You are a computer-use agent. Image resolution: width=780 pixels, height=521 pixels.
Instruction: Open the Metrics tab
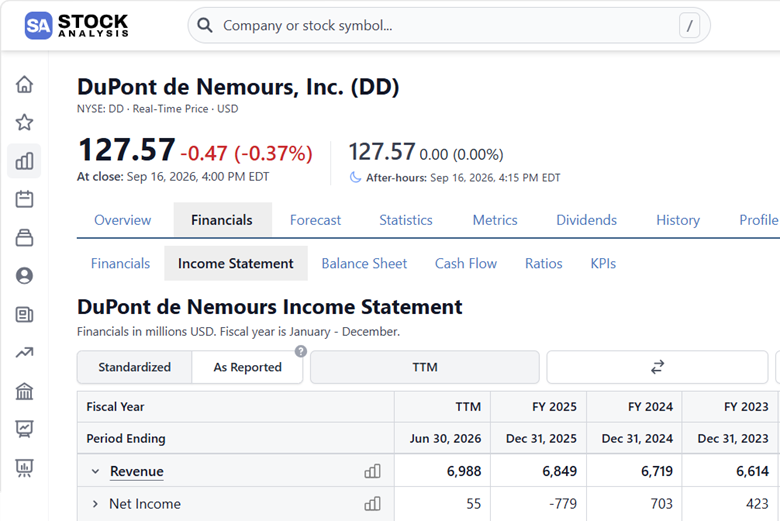(495, 220)
